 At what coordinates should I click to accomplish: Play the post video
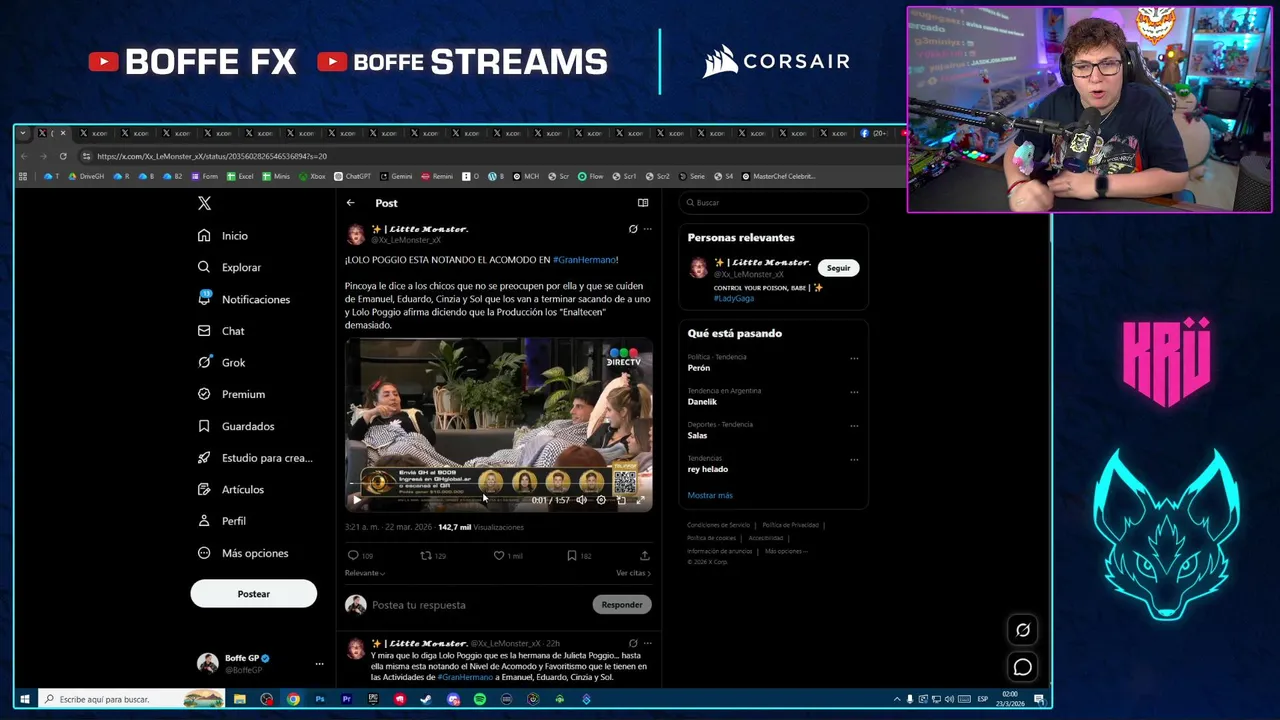(357, 500)
